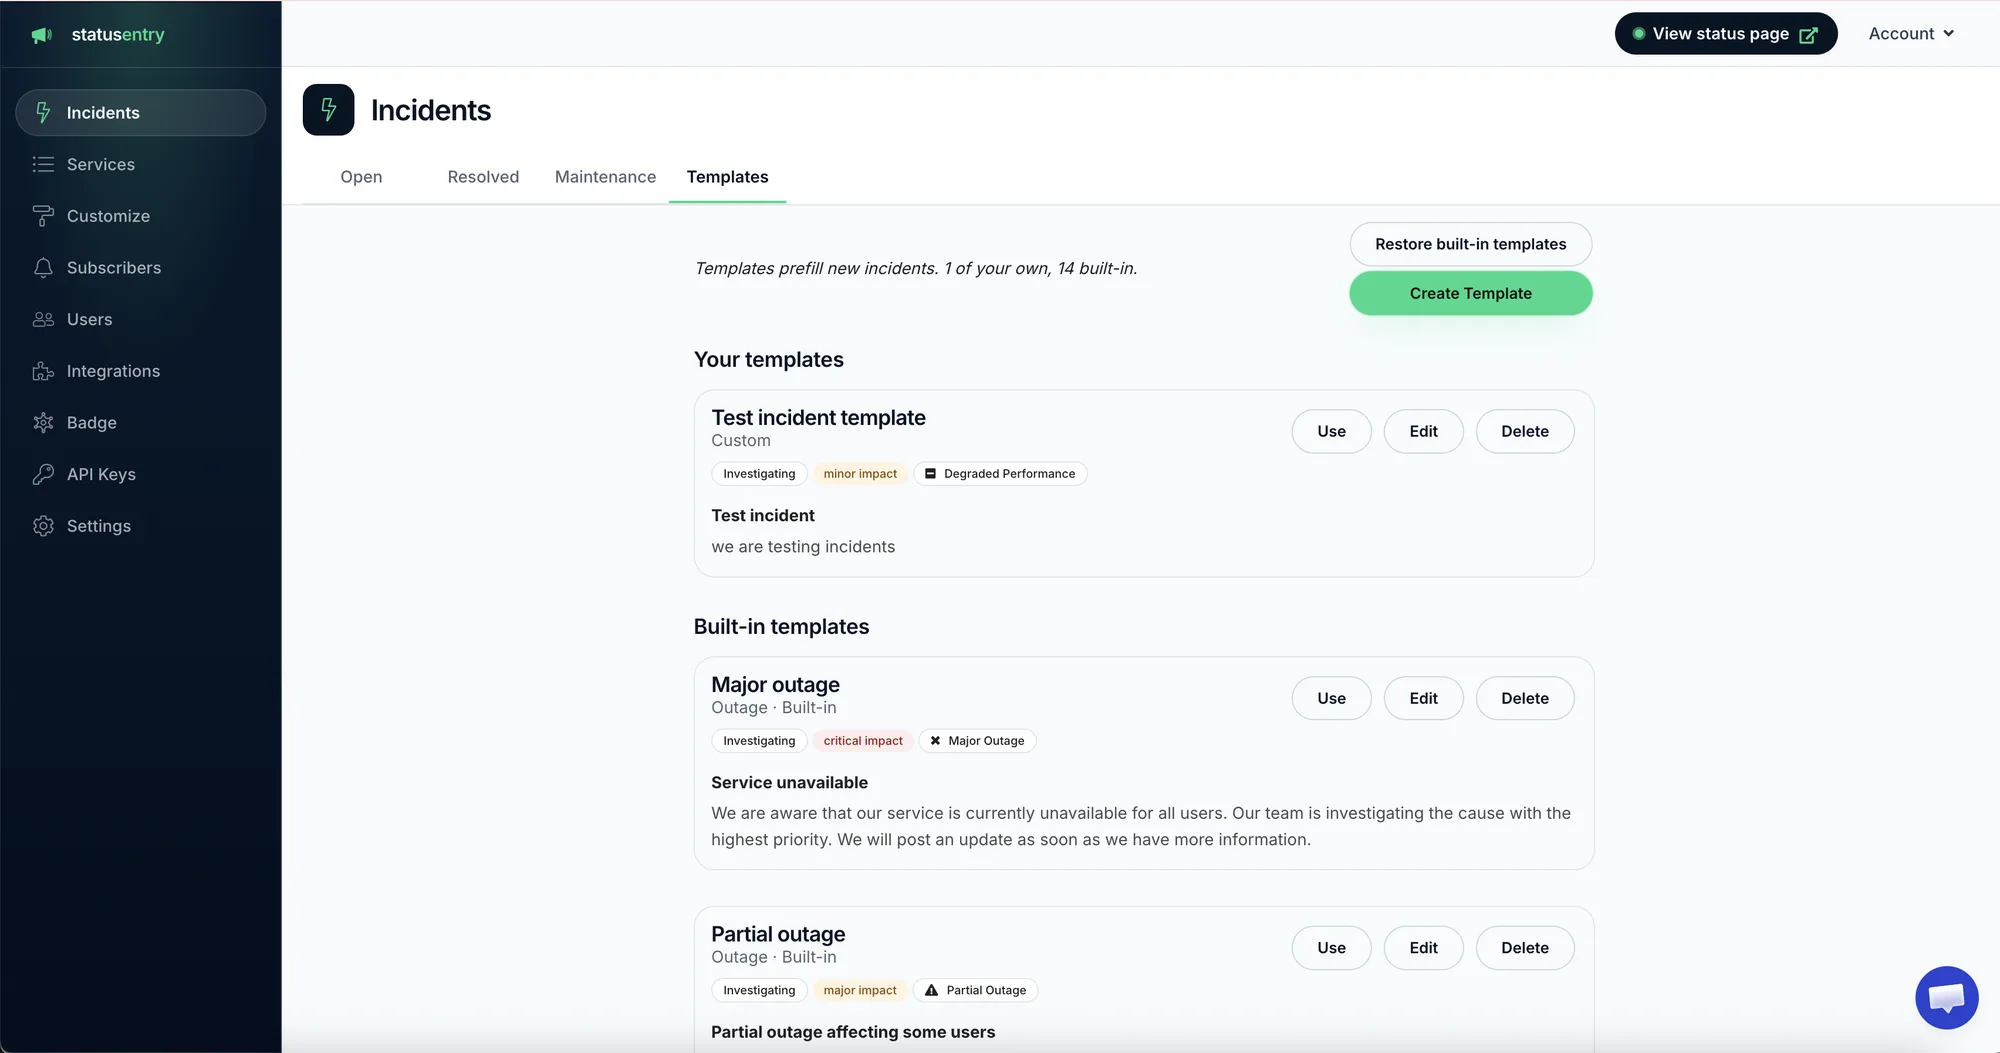Expand the Account dropdown menu
2000x1053 pixels.
[x=1911, y=34]
